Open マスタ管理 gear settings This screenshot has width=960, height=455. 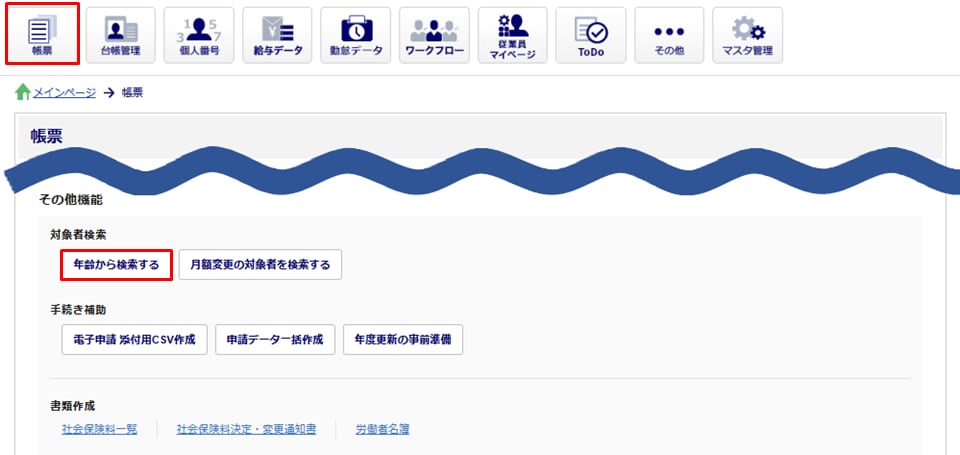[x=747, y=35]
